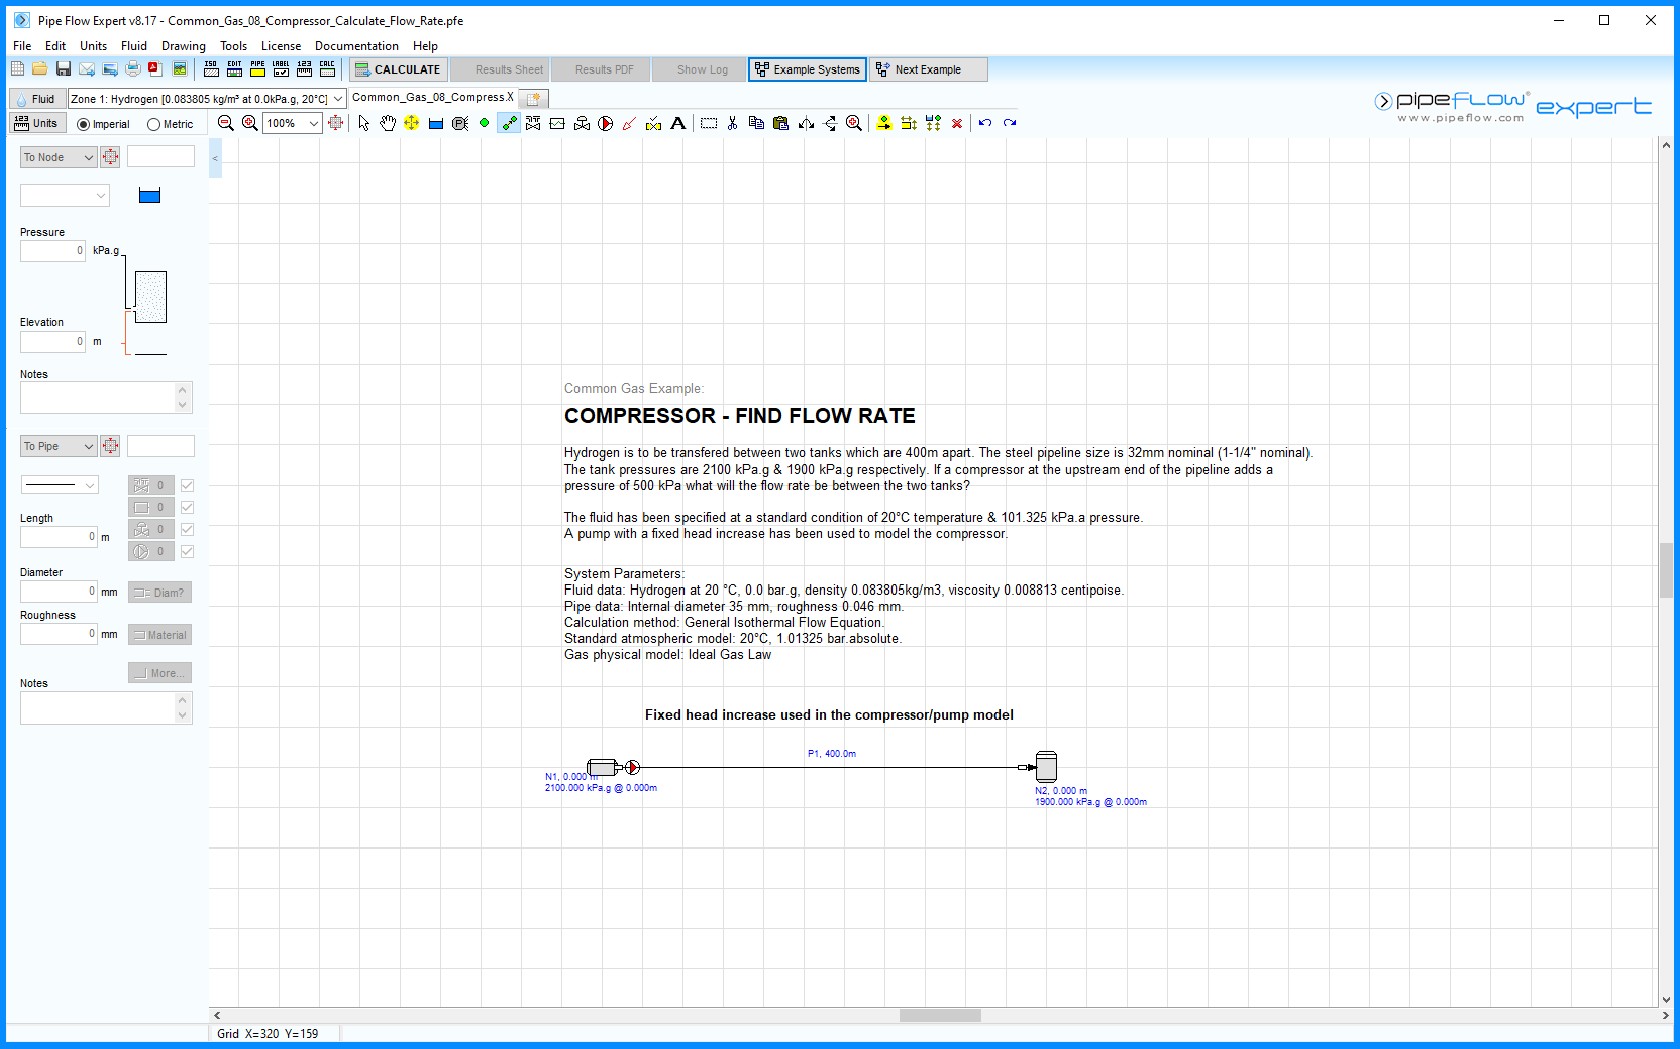Viewport: 1680px width, 1049px height.
Task: Click the More... button
Action: coord(160,672)
